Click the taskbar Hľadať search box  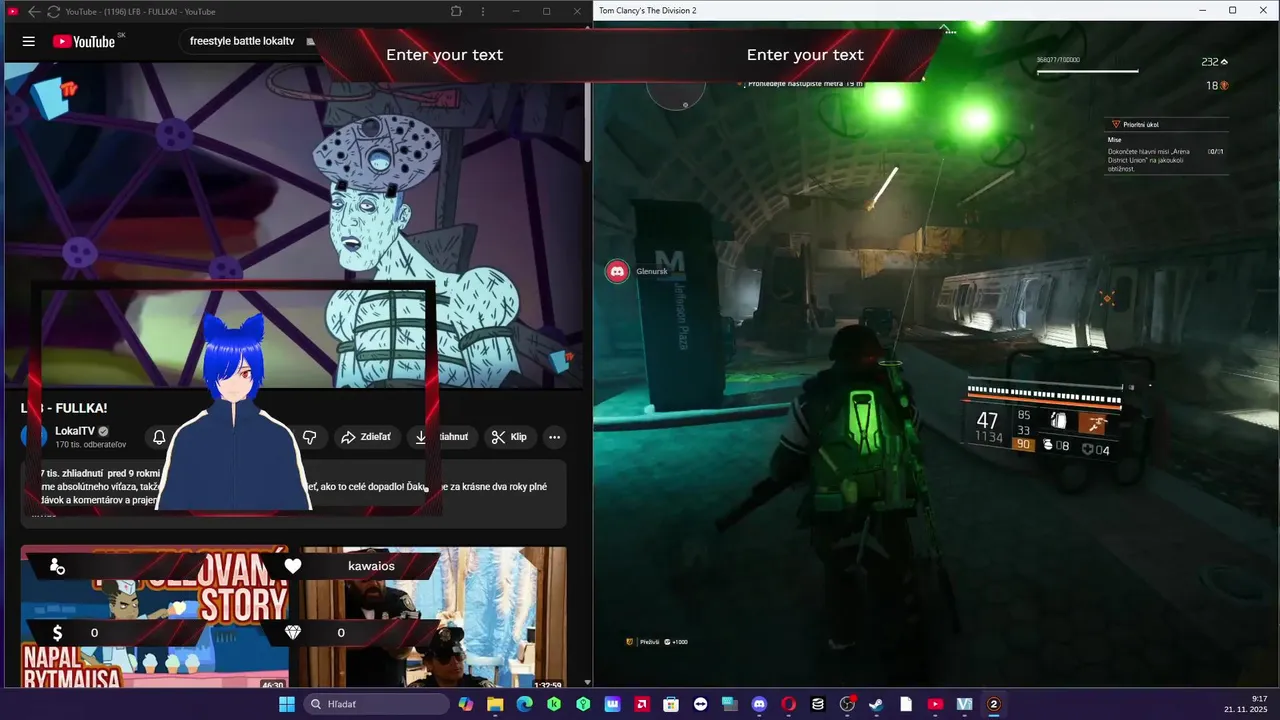(377, 704)
